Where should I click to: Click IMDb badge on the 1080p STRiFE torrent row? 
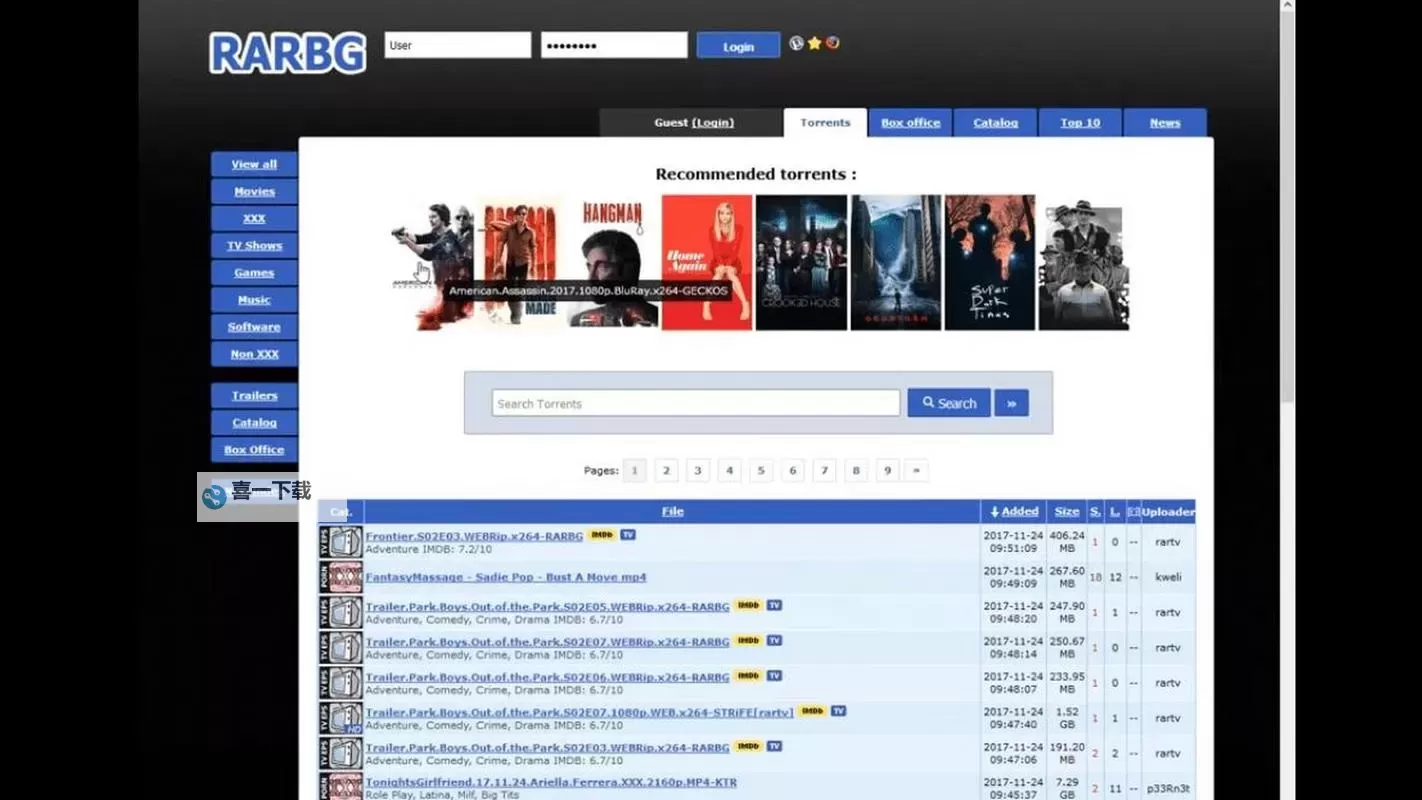pos(811,711)
